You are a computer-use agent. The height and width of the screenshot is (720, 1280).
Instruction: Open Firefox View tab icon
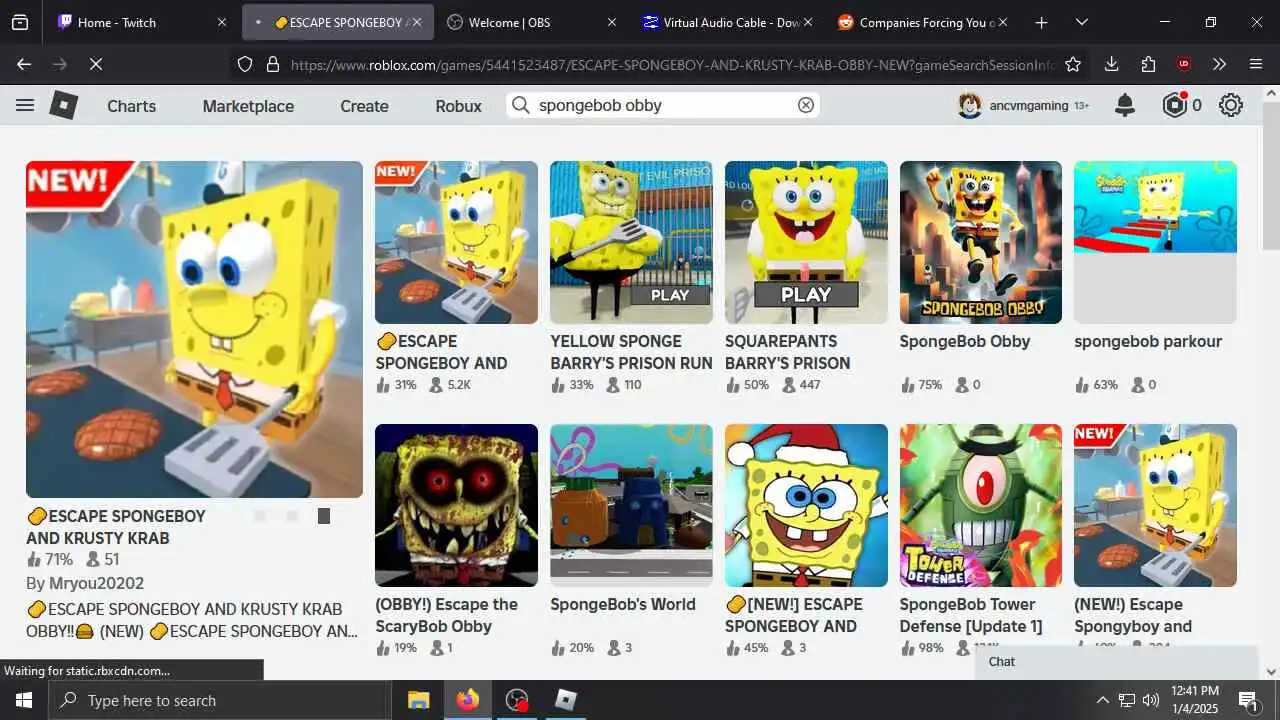[x=20, y=22]
